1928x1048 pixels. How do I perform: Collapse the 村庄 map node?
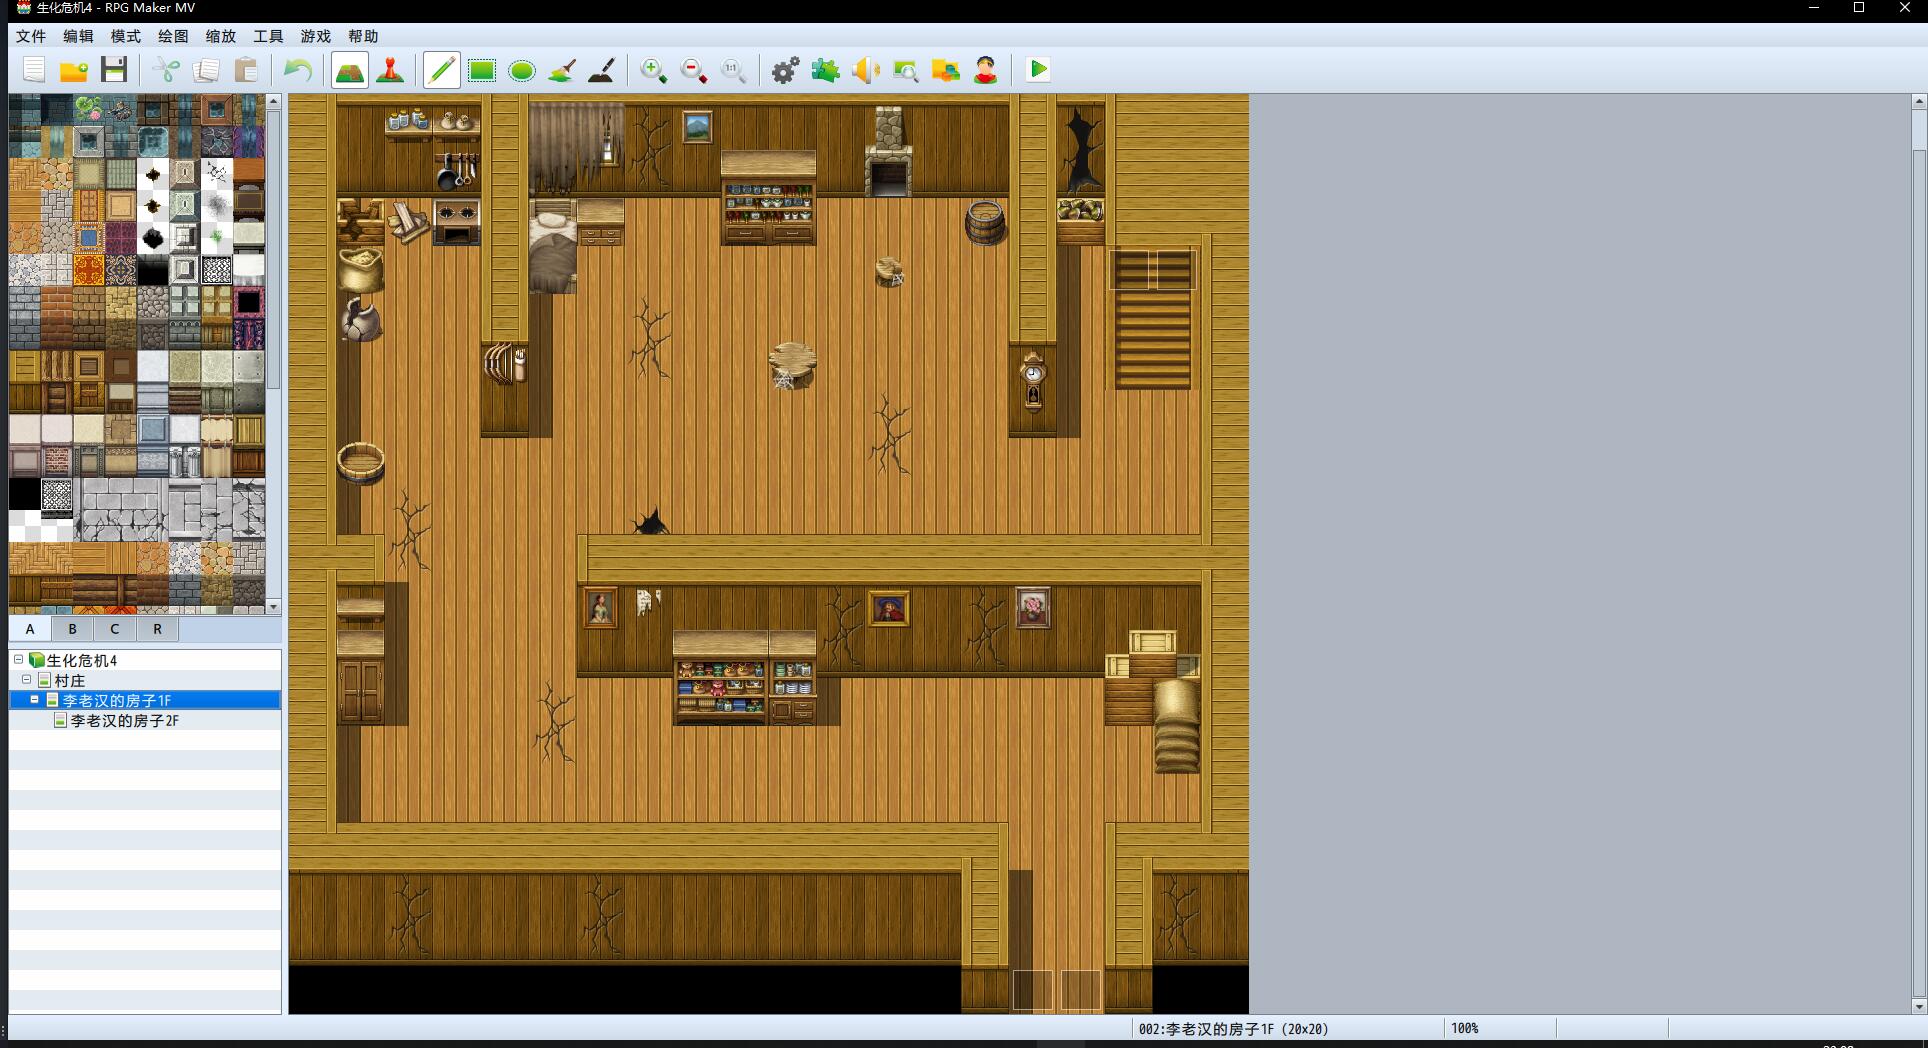[x=27, y=680]
